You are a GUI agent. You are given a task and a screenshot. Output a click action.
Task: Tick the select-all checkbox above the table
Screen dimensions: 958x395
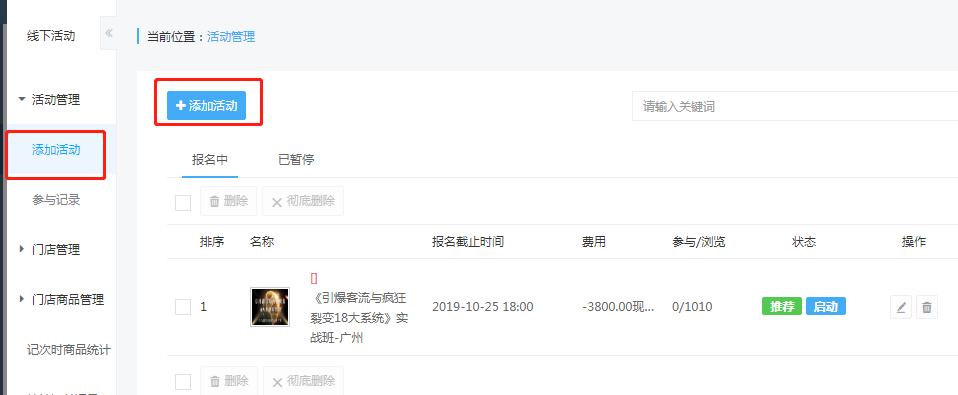coord(183,202)
